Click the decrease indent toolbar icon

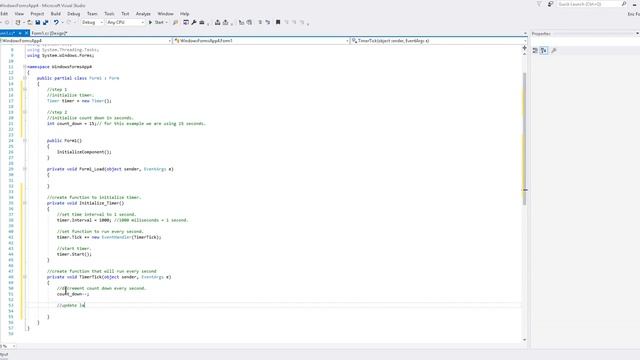coord(241,22)
